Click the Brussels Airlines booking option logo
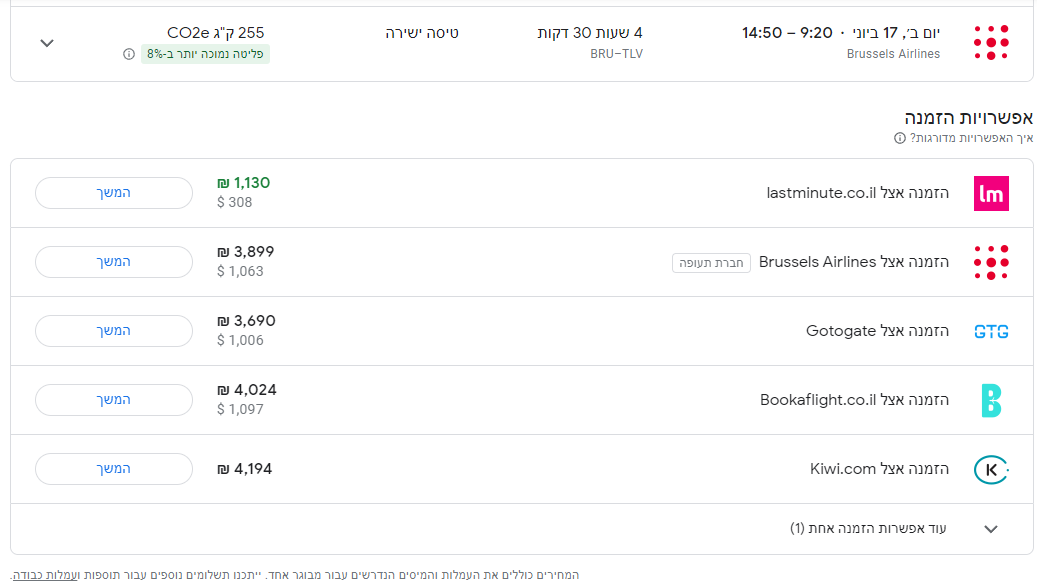The width and height of the screenshot is (1037, 583). 990,262
